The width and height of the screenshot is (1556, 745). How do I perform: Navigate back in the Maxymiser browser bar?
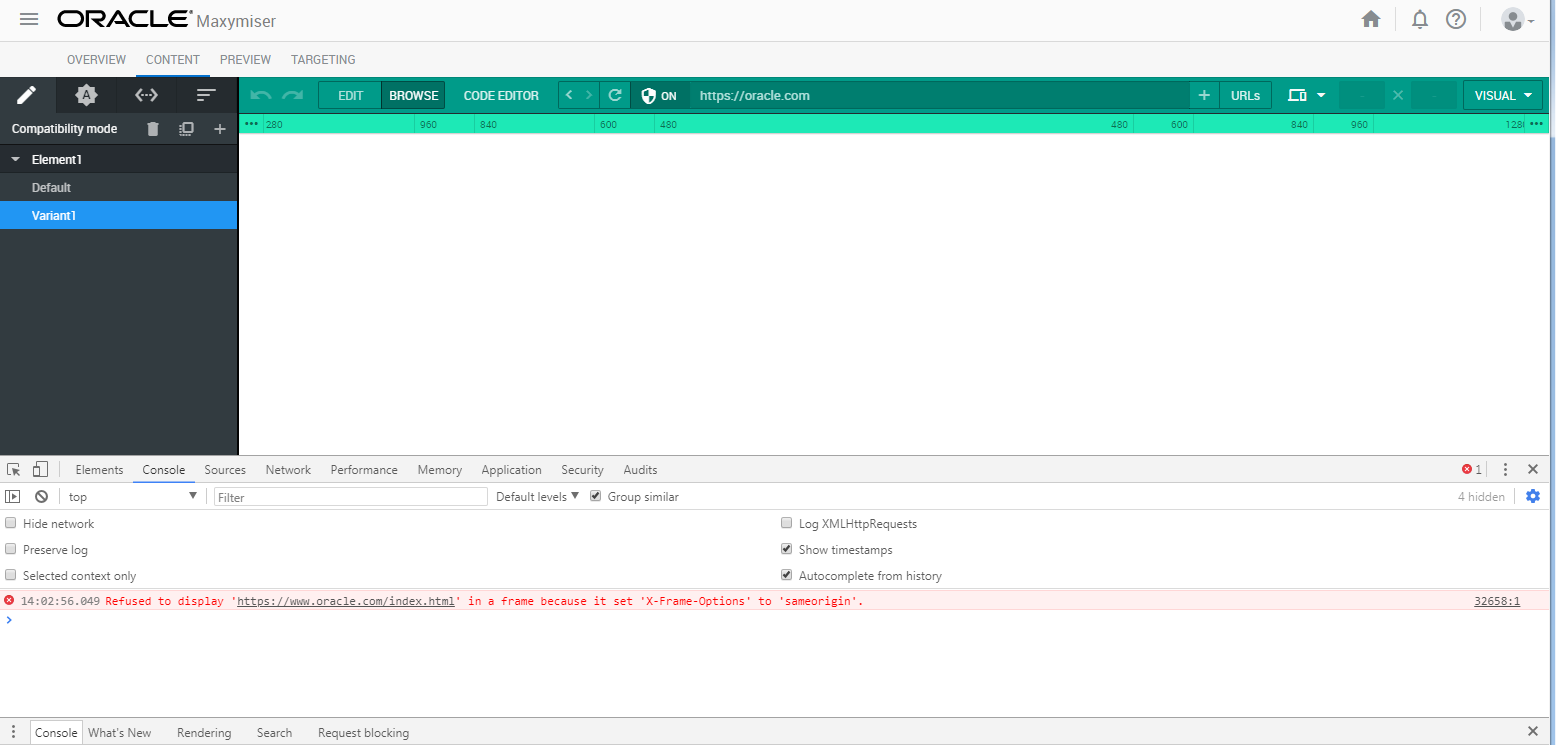pos(569,96)
